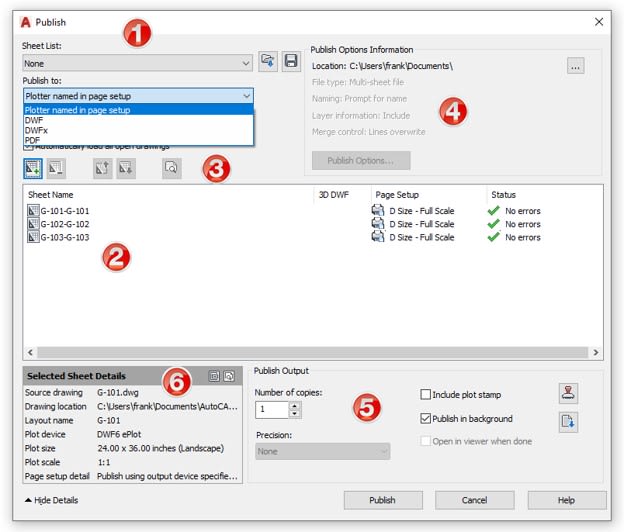
Task: Click first icon in Selected Sheet Details header
Action: pyautogui.click(x=214, y=376)
